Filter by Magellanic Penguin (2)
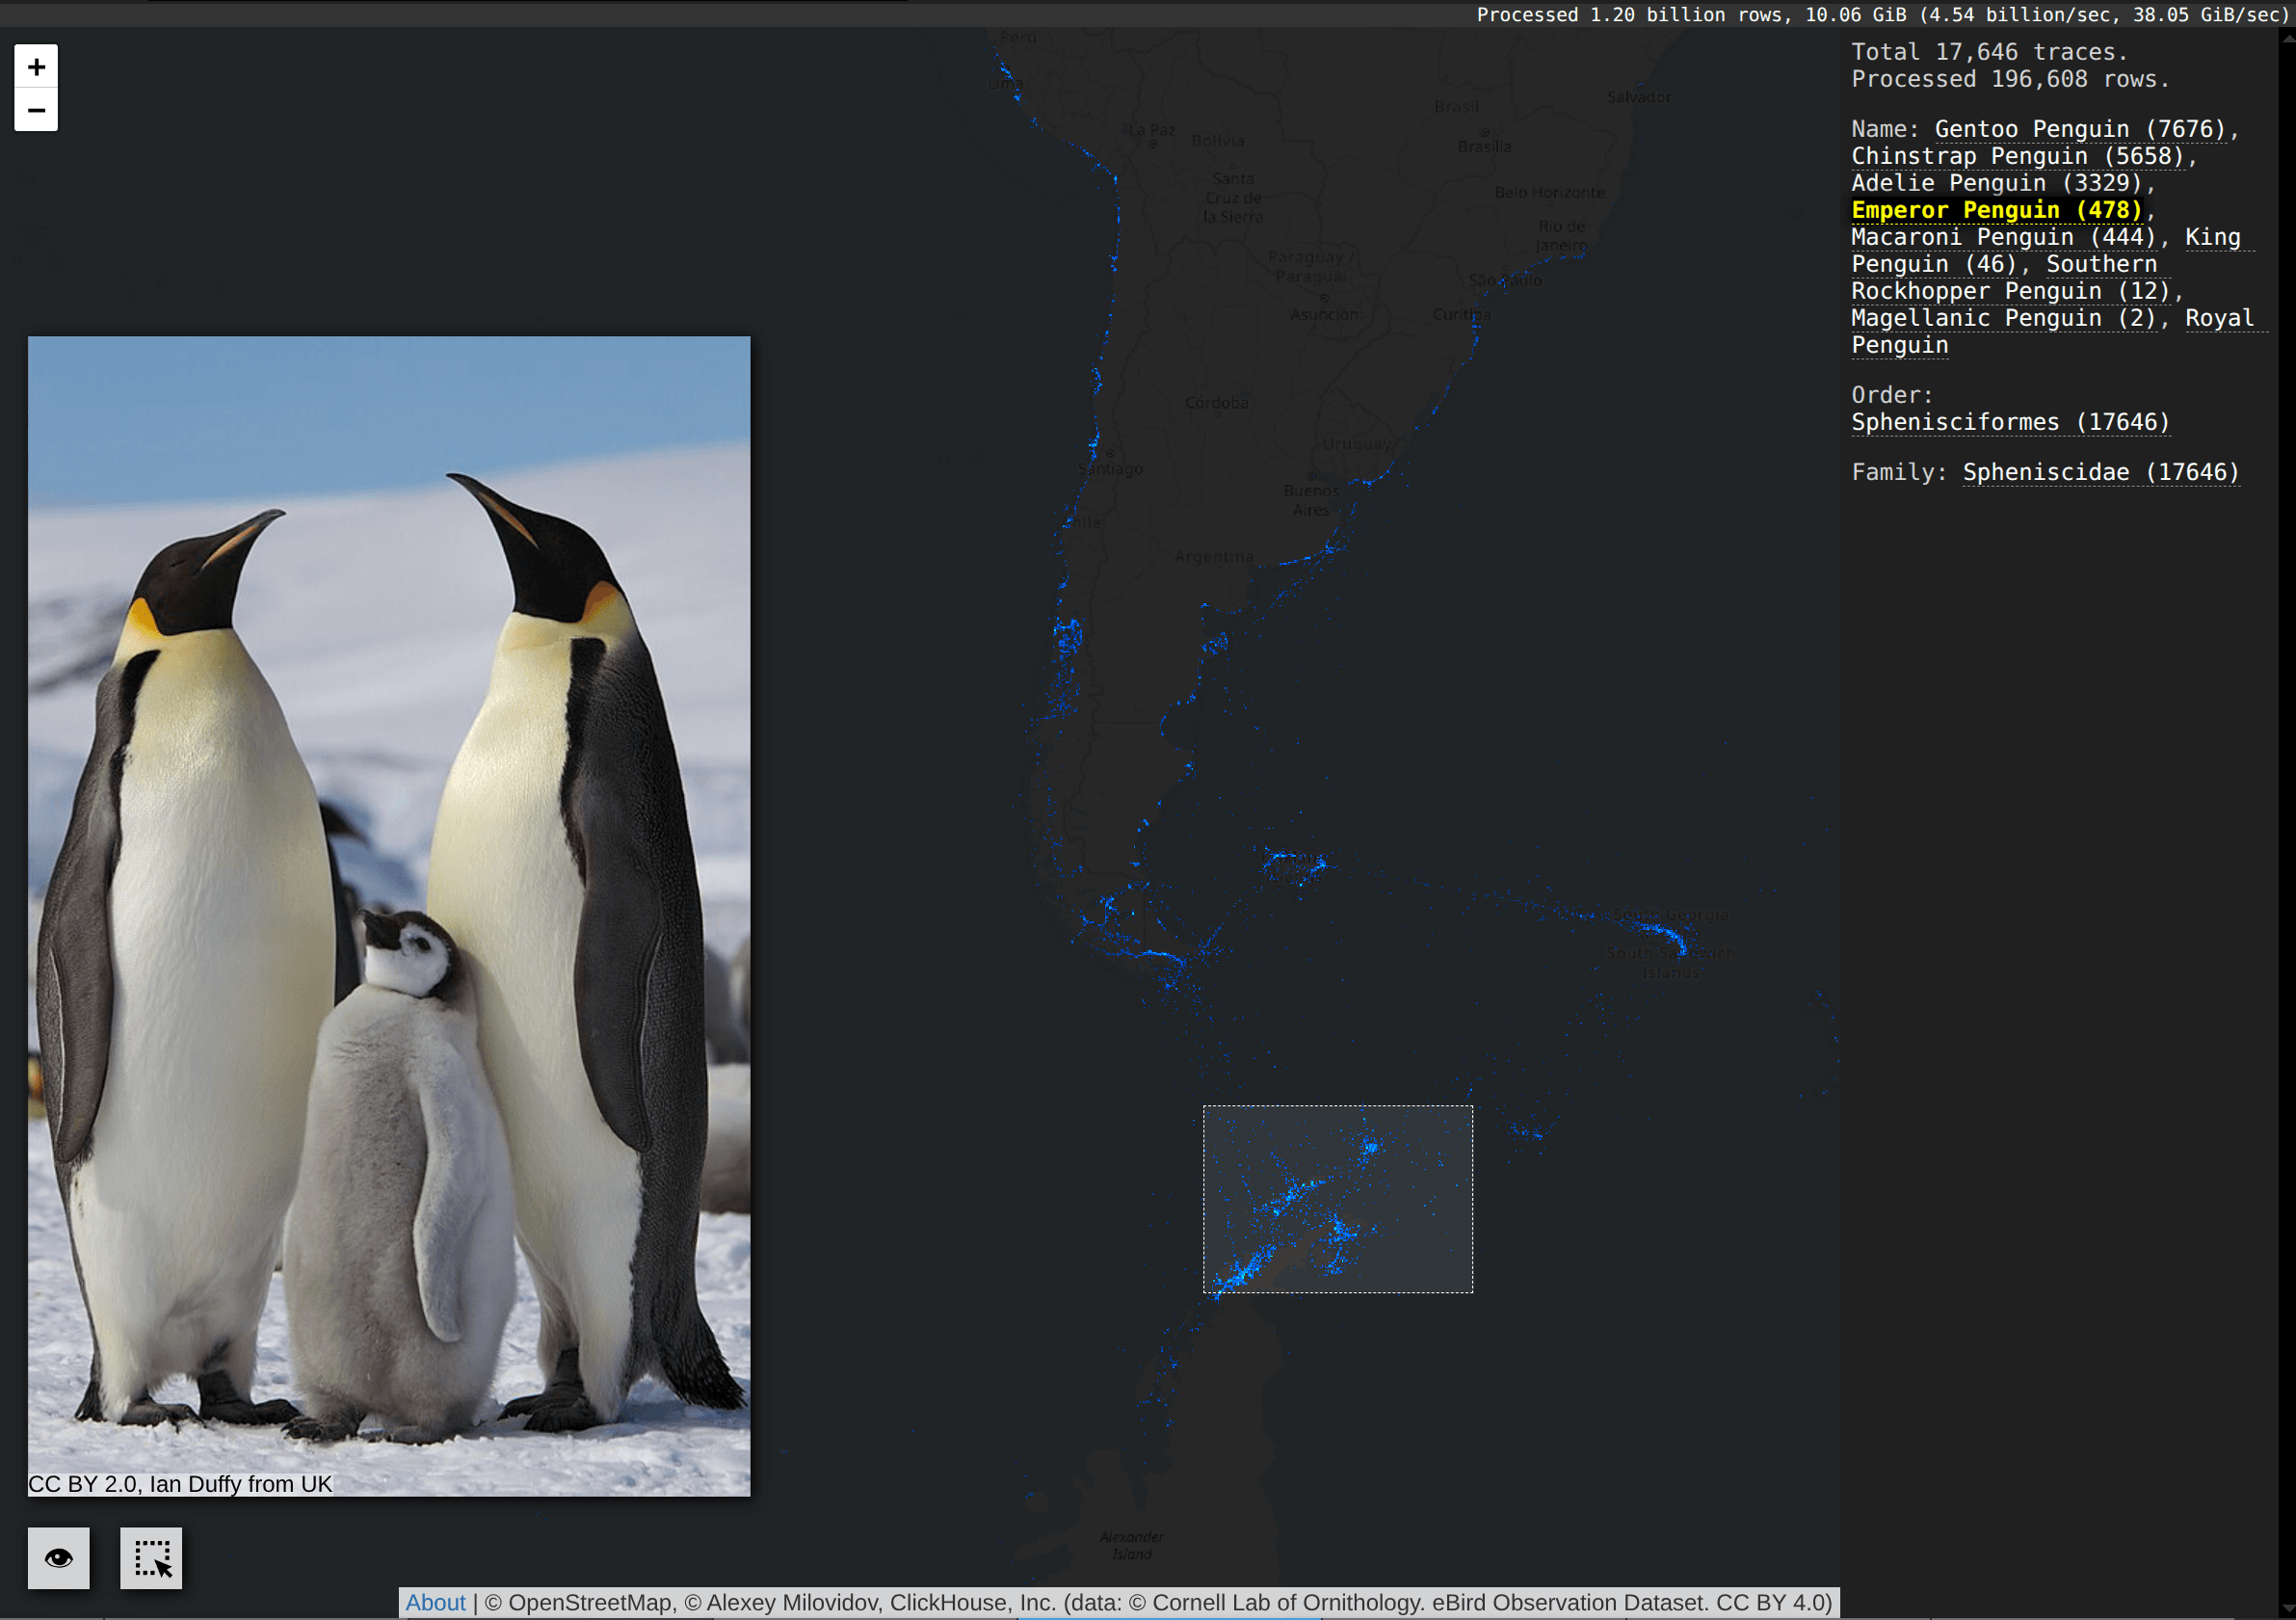Screen dimensions: 2296x1620 tap(2002, 318)
